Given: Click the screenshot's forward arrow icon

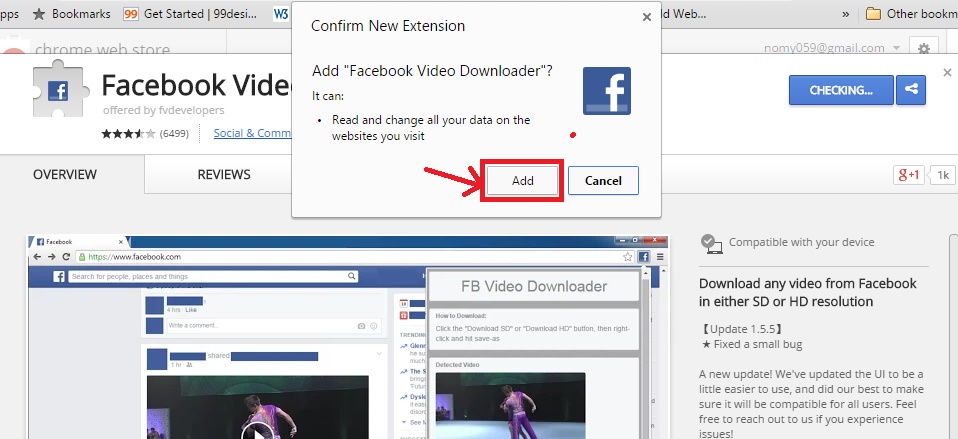Looking at the screenshot, I should coord(52,257).
